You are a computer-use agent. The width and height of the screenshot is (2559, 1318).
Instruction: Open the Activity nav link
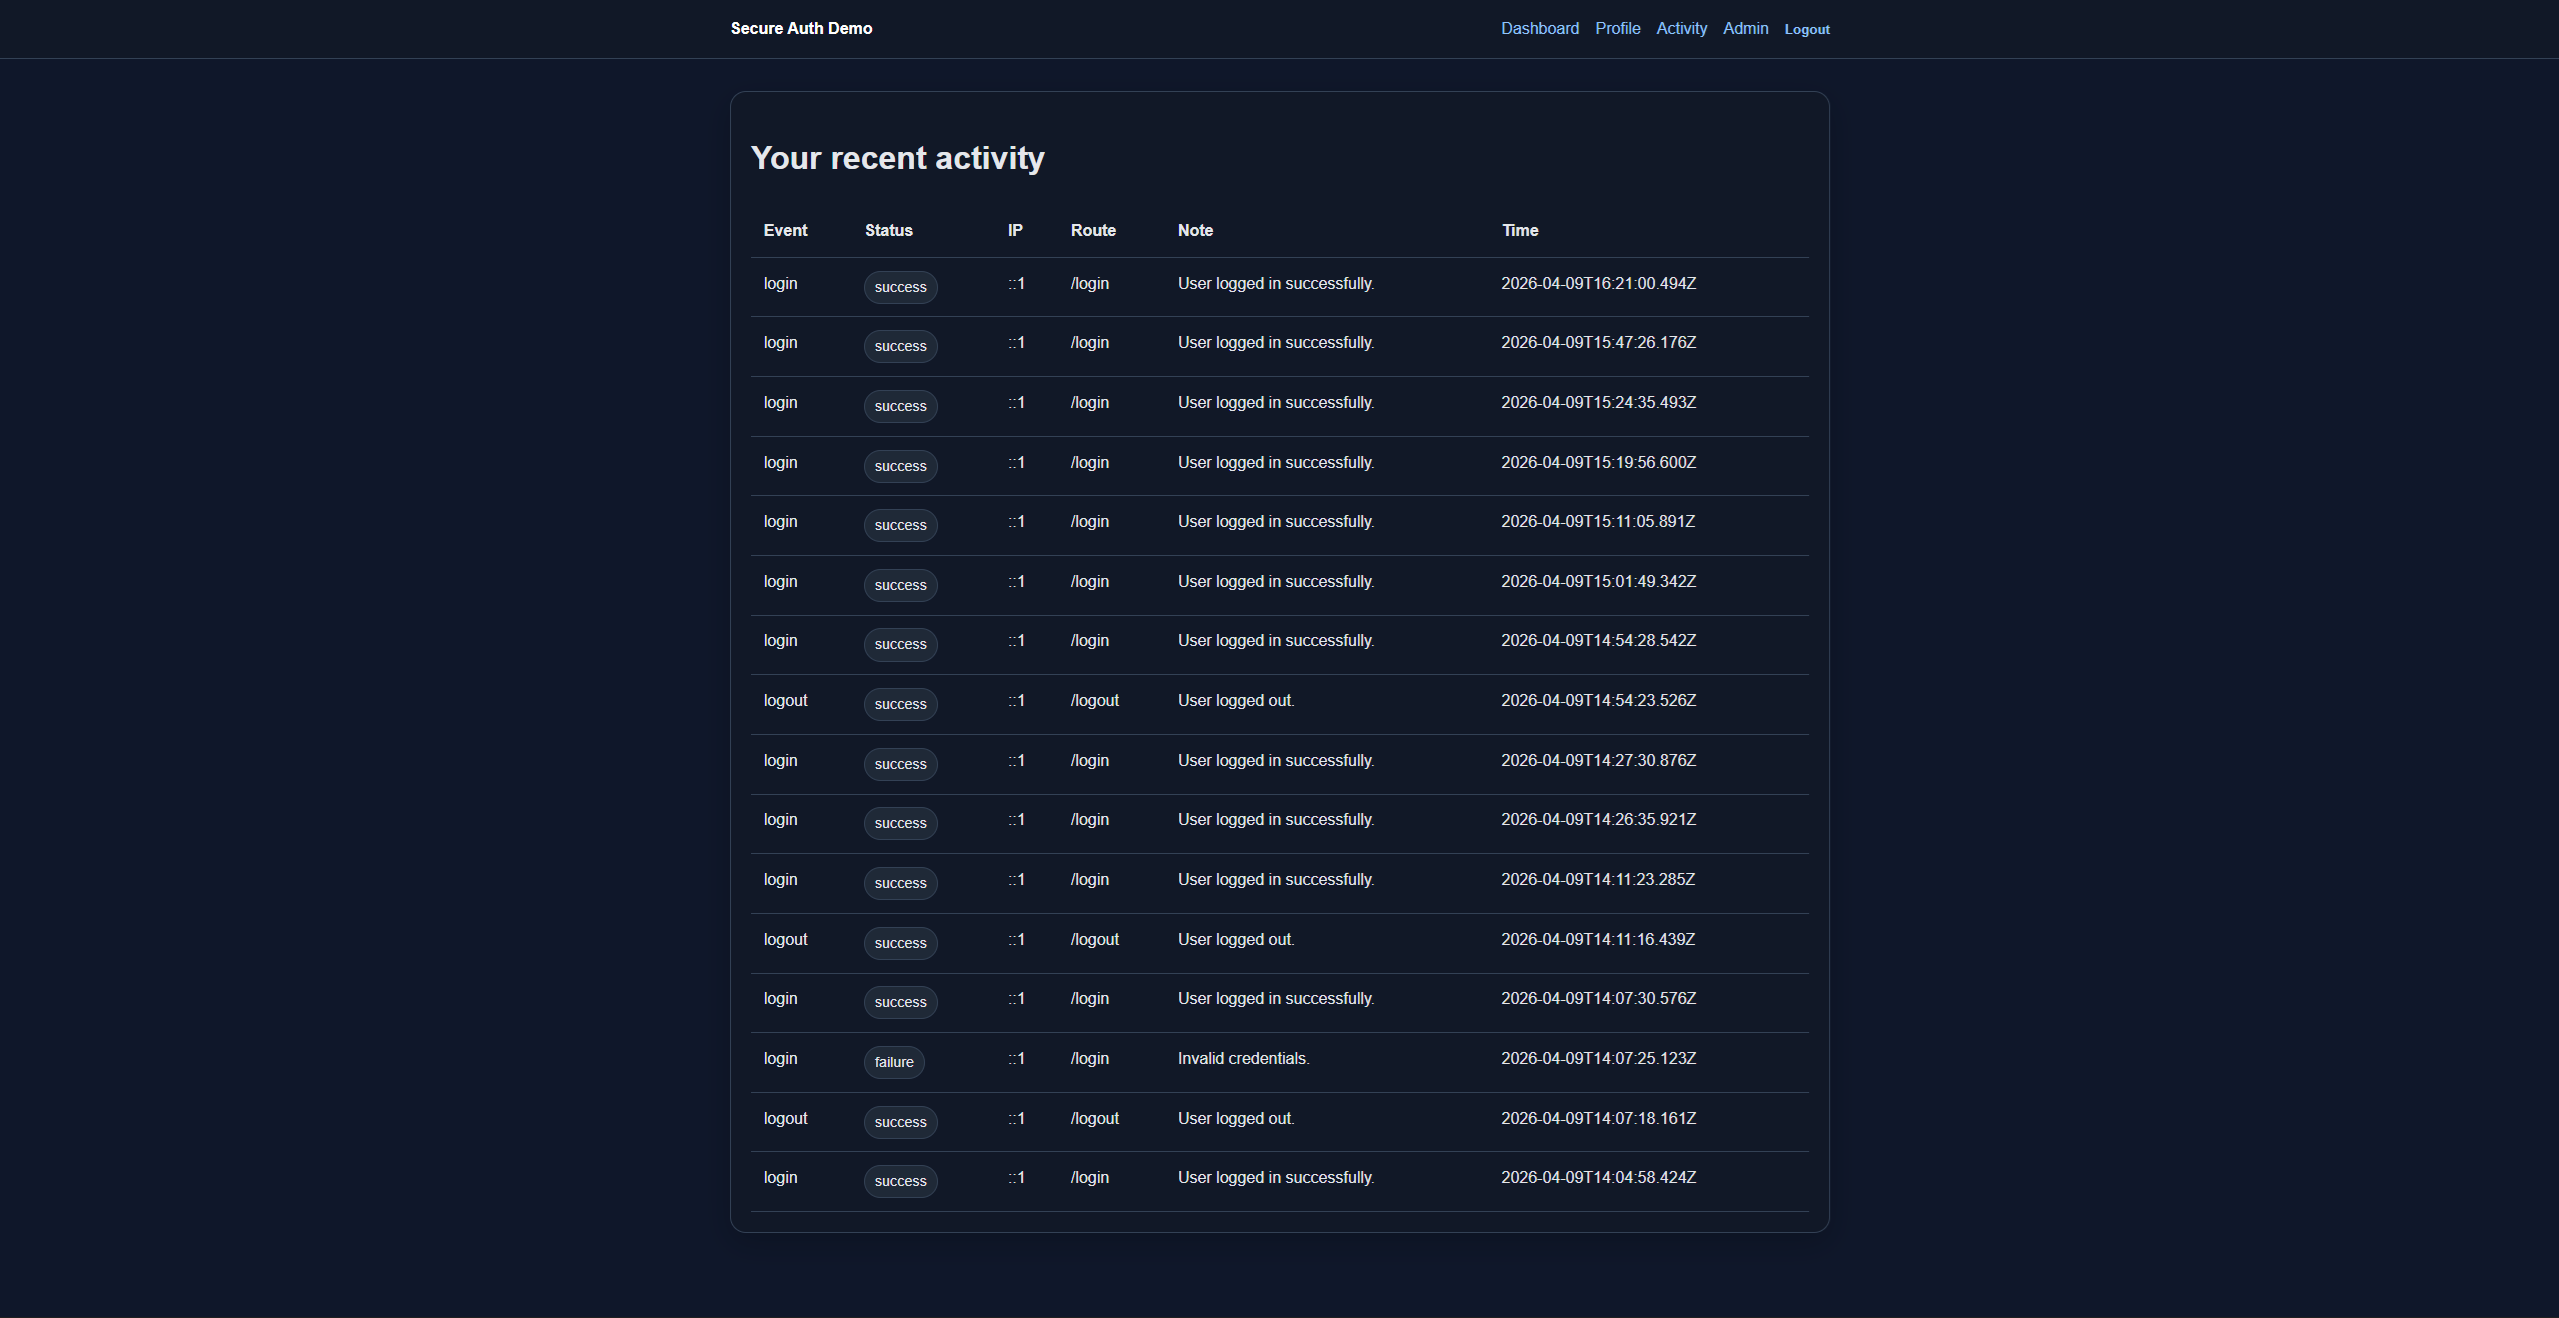coord(1681,29)
